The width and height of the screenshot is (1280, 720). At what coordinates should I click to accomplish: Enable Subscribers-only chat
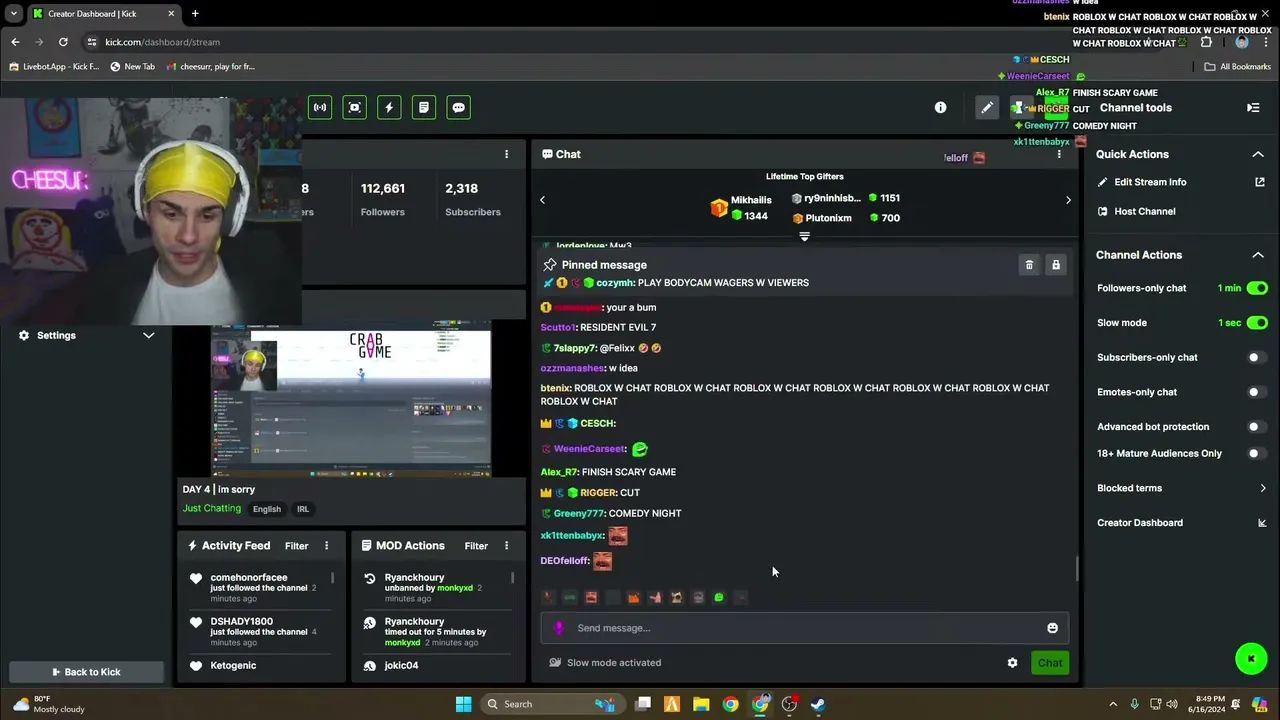tap(1257, 357)
